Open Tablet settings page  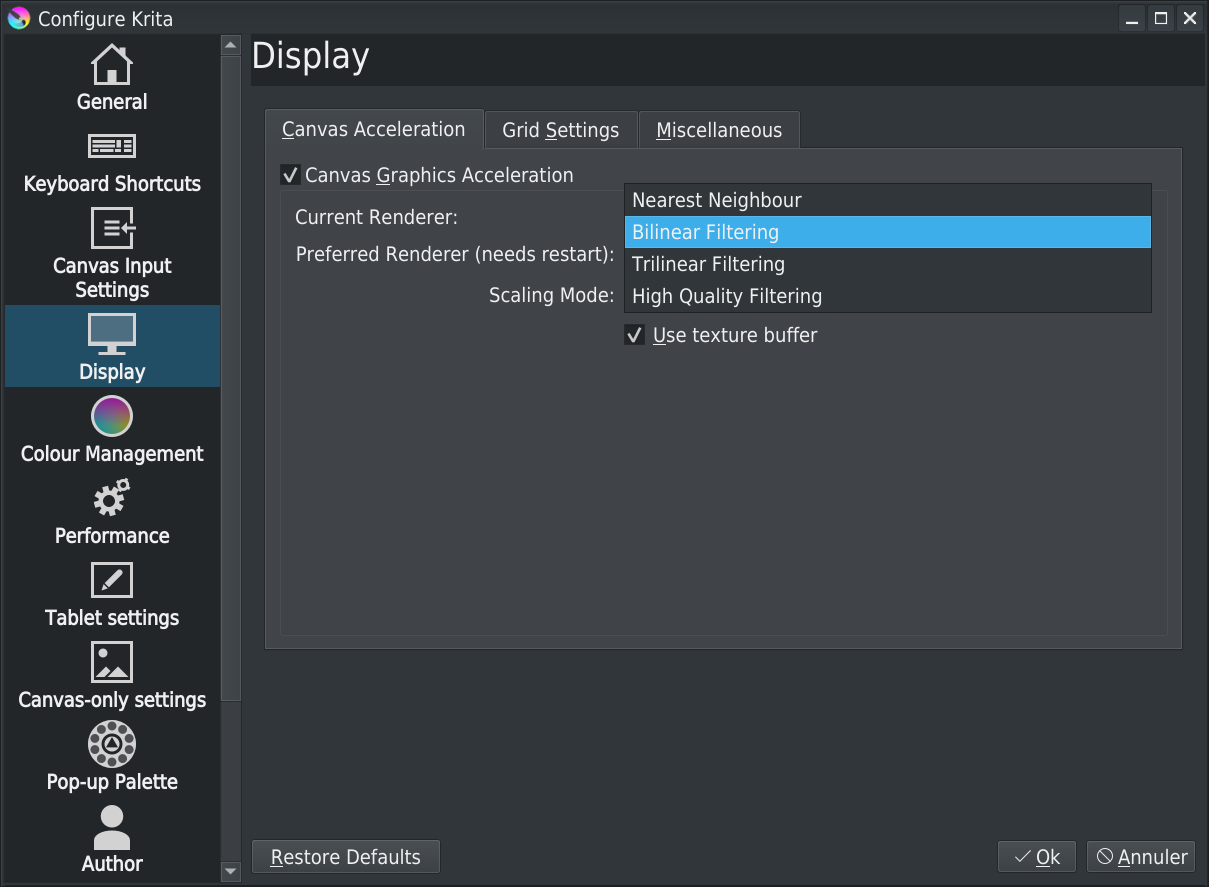click(112, 594)
